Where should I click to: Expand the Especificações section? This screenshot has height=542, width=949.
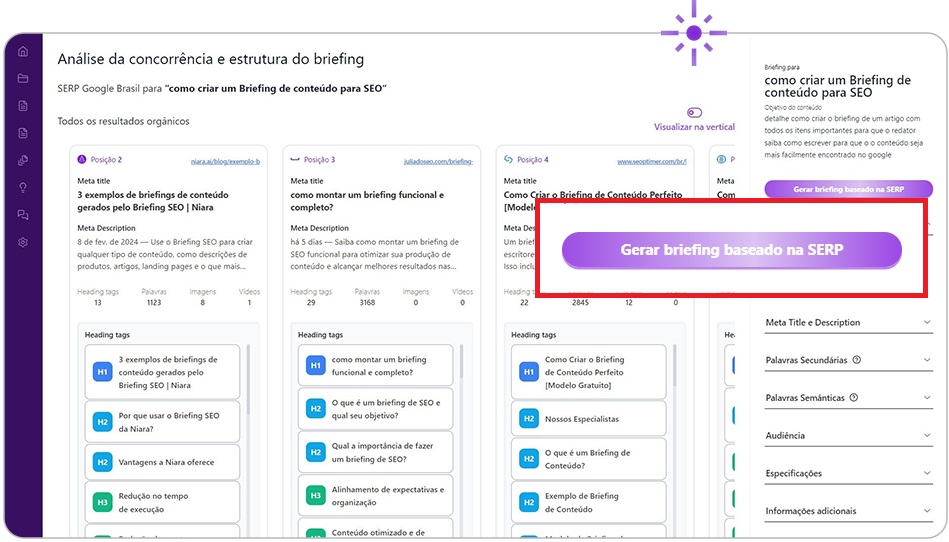[x=927, y=473]
